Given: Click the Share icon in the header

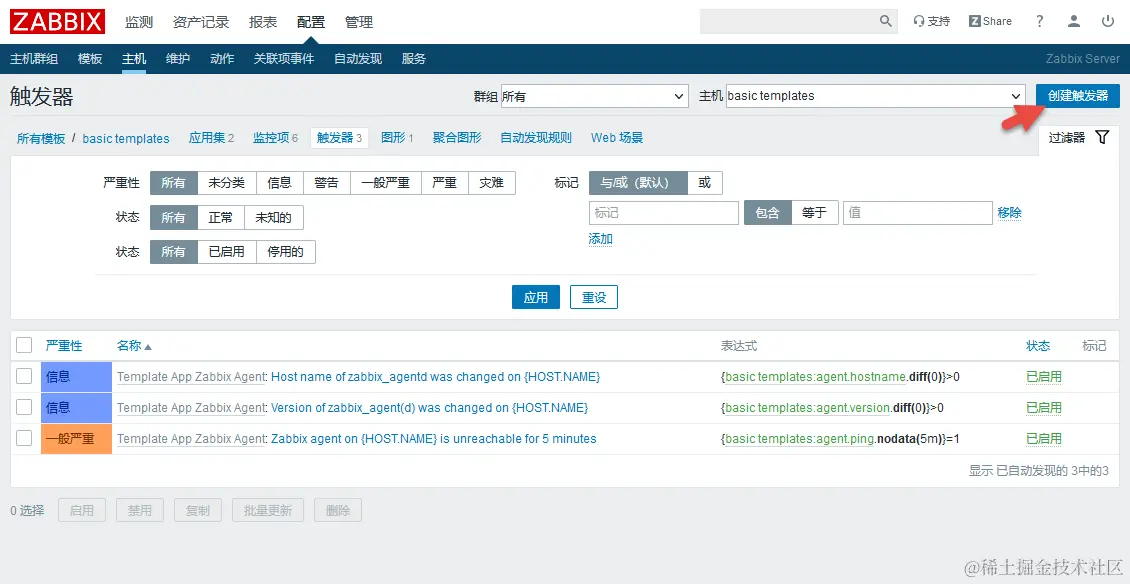Looking at the screenshot, I should pyautogui.click(x=989, y=20).
